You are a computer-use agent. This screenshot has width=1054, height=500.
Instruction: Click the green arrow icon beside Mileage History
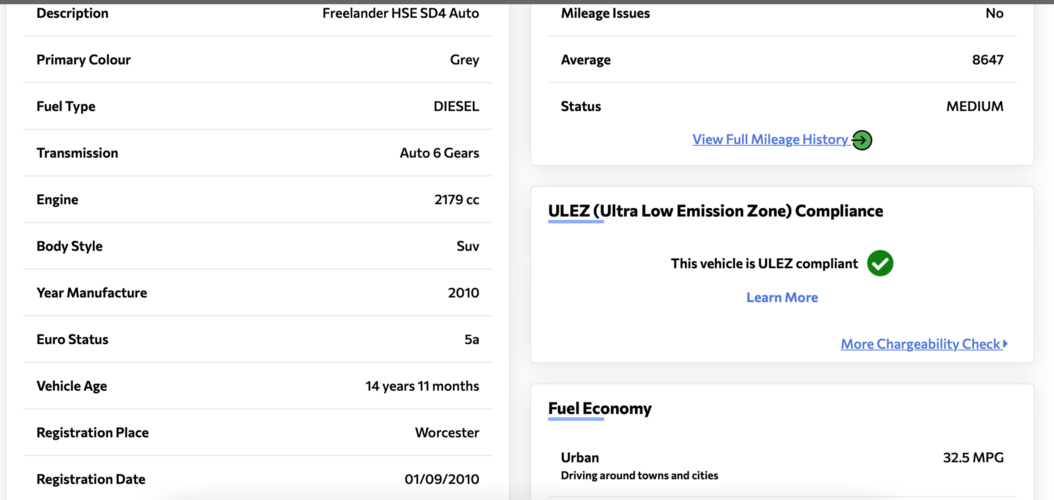(x=862, y=140)
